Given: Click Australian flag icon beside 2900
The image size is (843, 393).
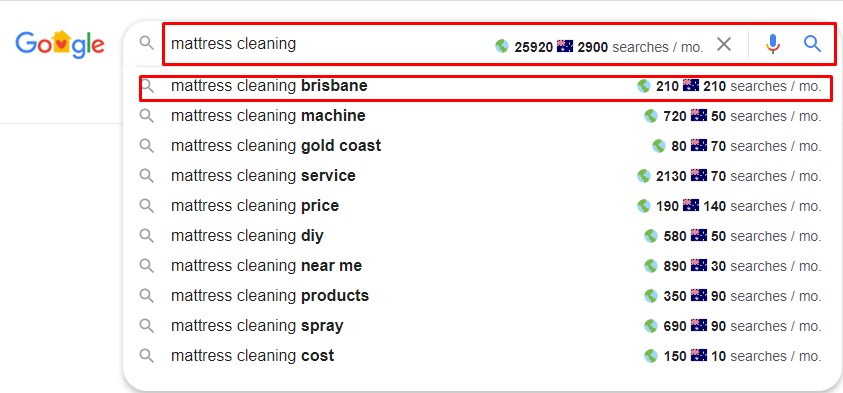Looking at the screenshot, I should pyautogui.click(x=565, y=46).
